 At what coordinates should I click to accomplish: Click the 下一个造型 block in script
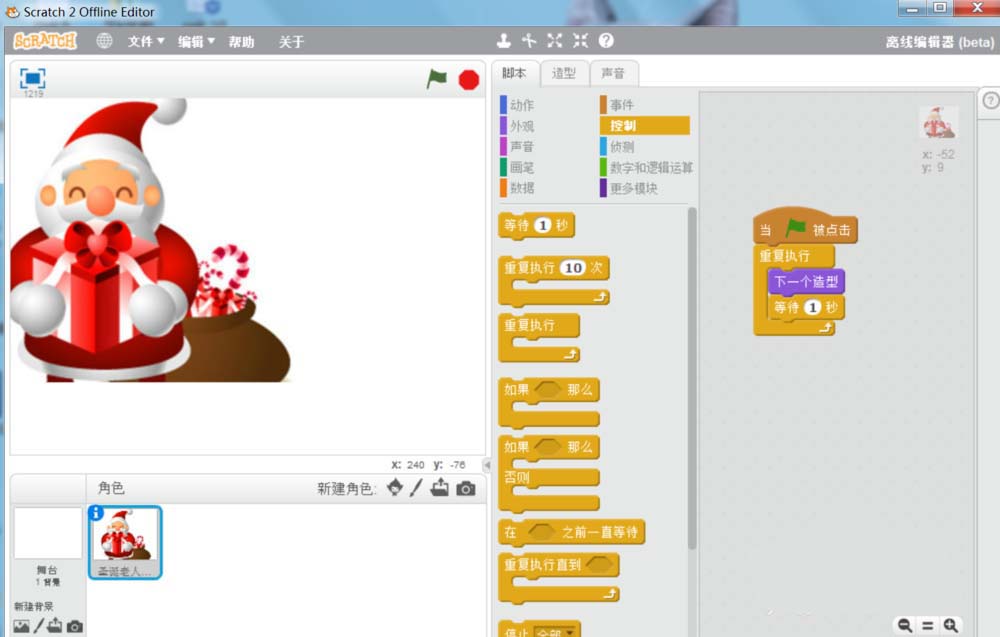tap(806, 281)
